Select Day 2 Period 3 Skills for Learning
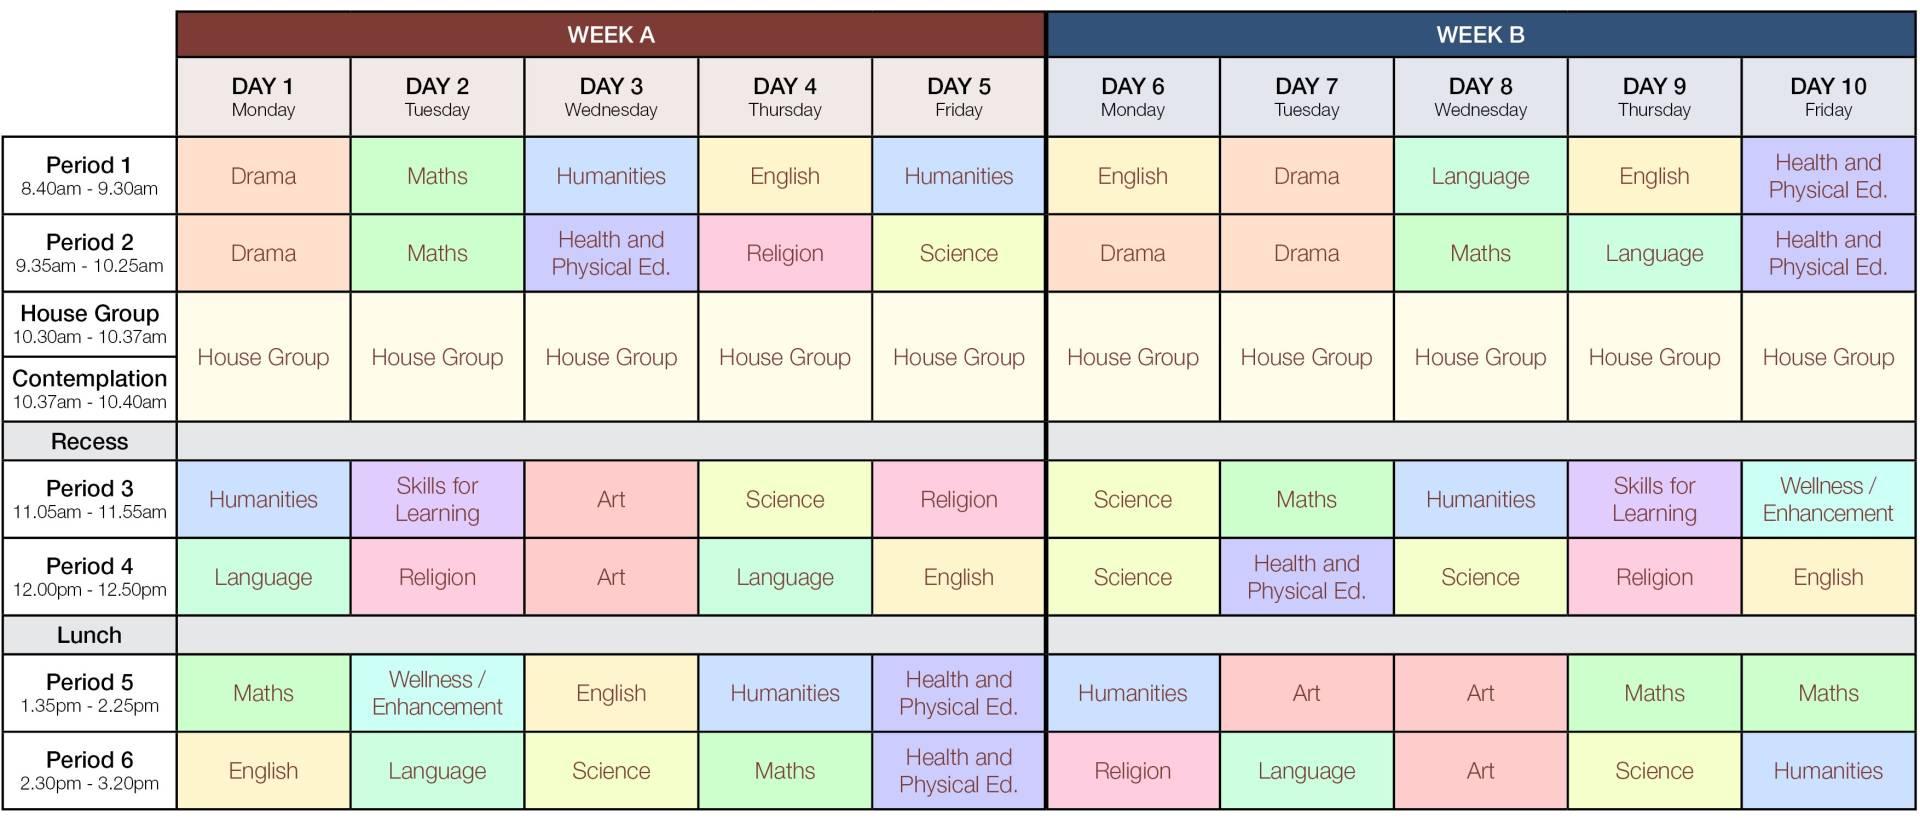The height and width of the screenshot is (818, 1920). pyautogui.click(x=437, y=499)
